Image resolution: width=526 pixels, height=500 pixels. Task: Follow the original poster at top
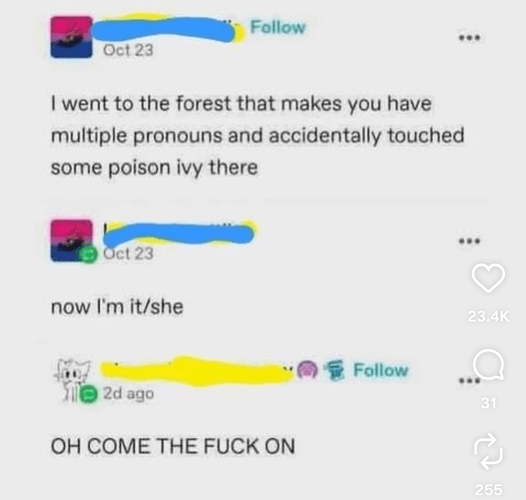[278, 27]
